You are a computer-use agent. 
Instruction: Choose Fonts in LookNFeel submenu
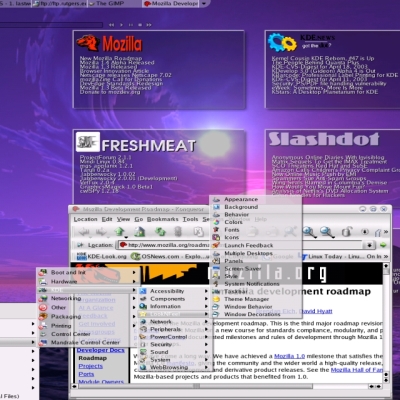(256, 230)
